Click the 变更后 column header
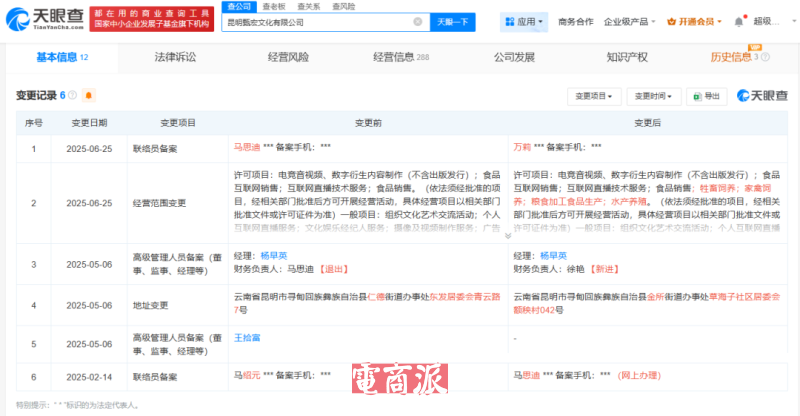 647,123
